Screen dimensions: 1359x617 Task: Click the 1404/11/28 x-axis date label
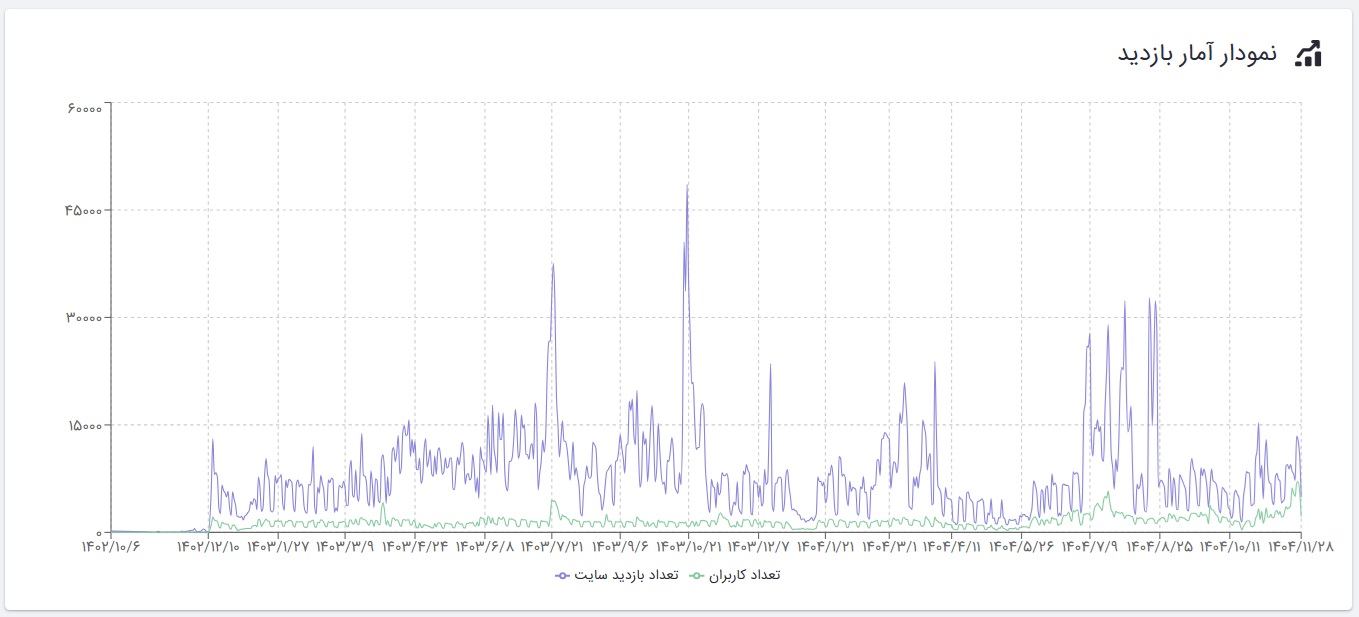tap(1299, 547)
